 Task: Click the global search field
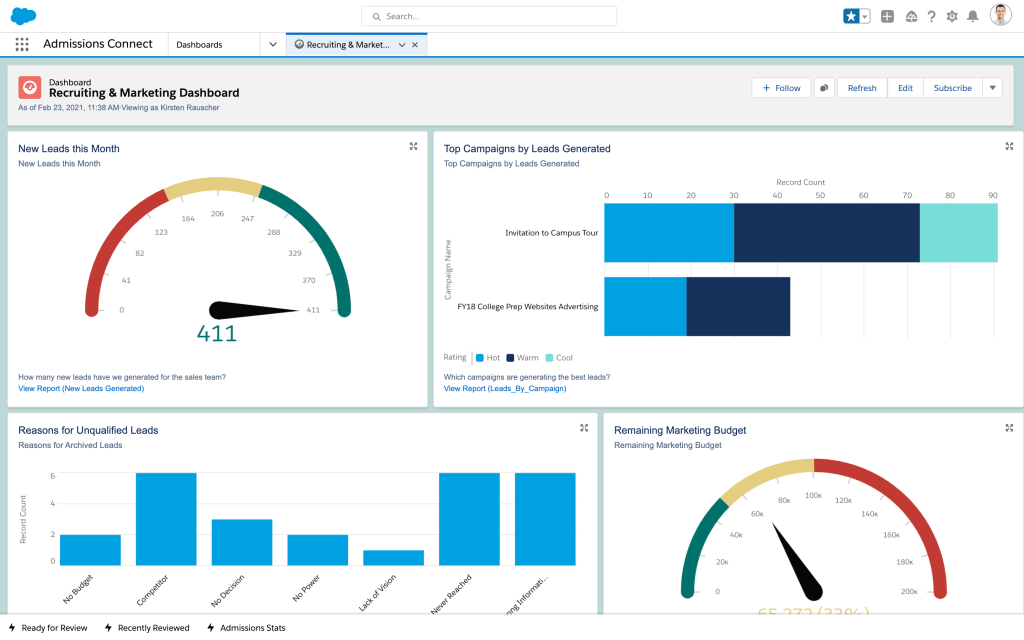[489, 16]
